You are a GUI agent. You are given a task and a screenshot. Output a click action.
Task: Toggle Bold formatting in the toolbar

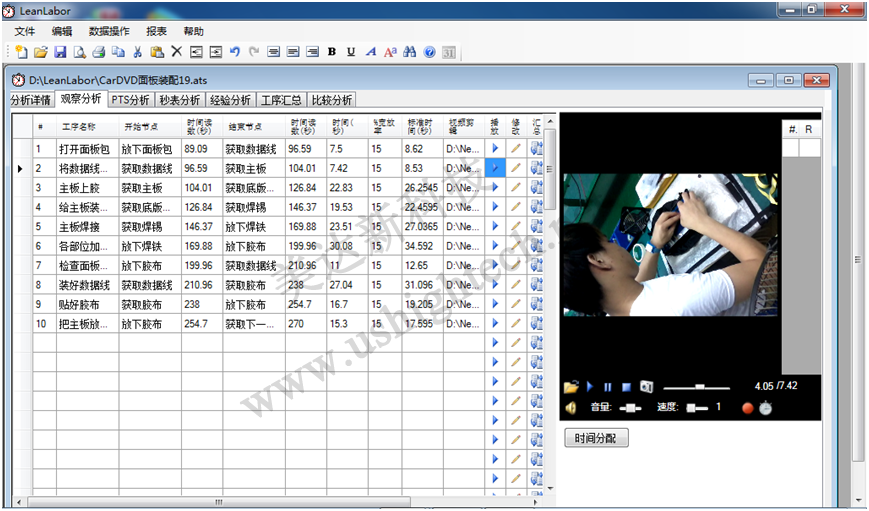pyautogui.click(x=332, y=52)
